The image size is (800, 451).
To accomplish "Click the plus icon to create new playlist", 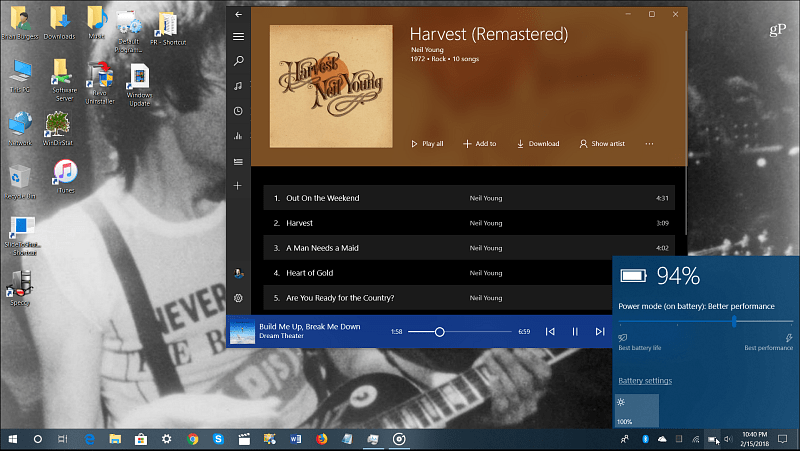I will point(238,186).
